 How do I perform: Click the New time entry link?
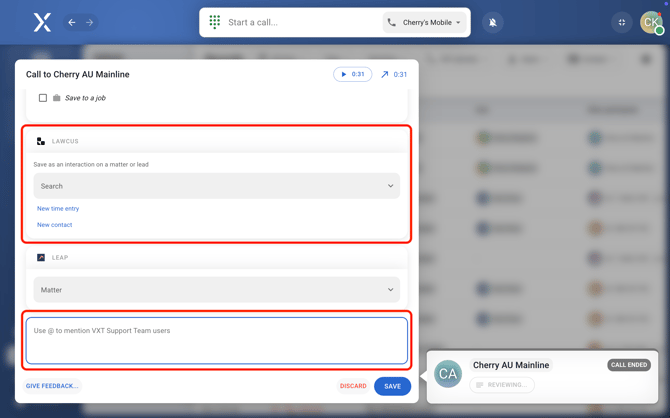(x=58, y=209)
